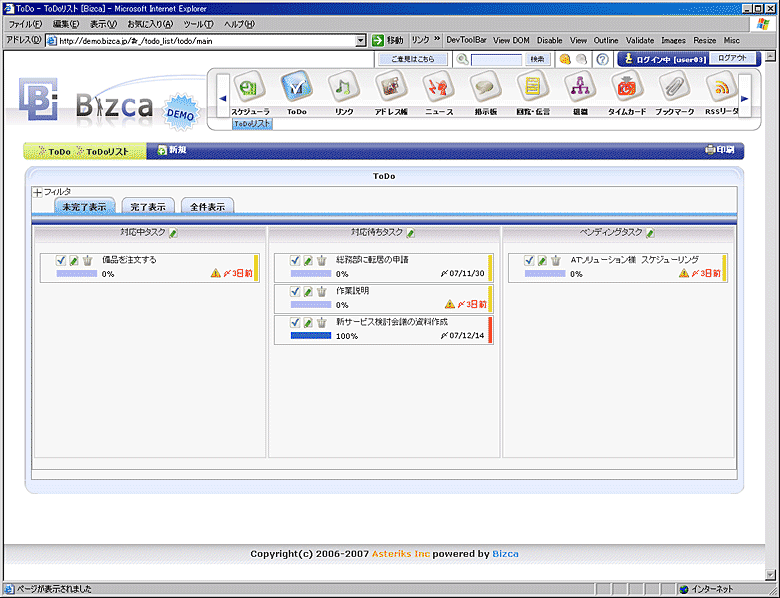The height and width of the screenshot is (598, 780).
Task: Open the ツール(T) menu
Action: pos(198,24)
